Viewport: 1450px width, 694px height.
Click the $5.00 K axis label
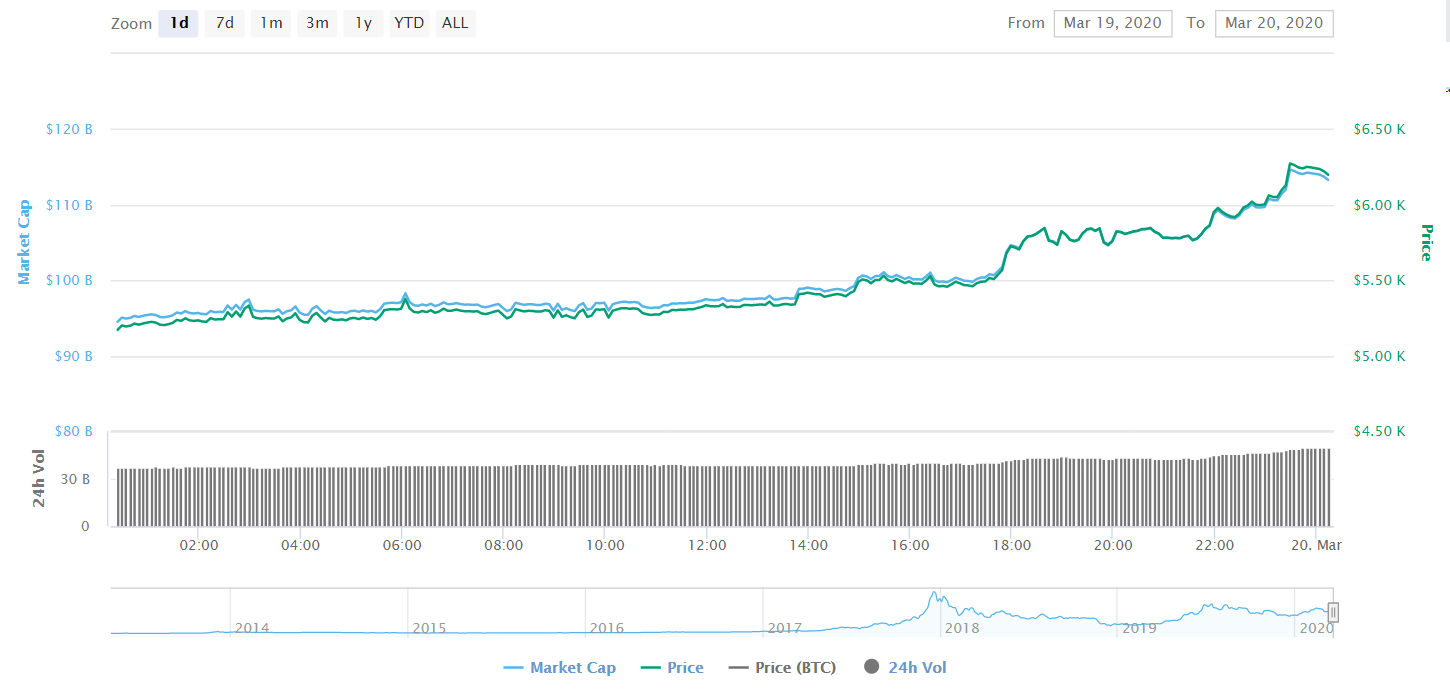point(1380,356)
